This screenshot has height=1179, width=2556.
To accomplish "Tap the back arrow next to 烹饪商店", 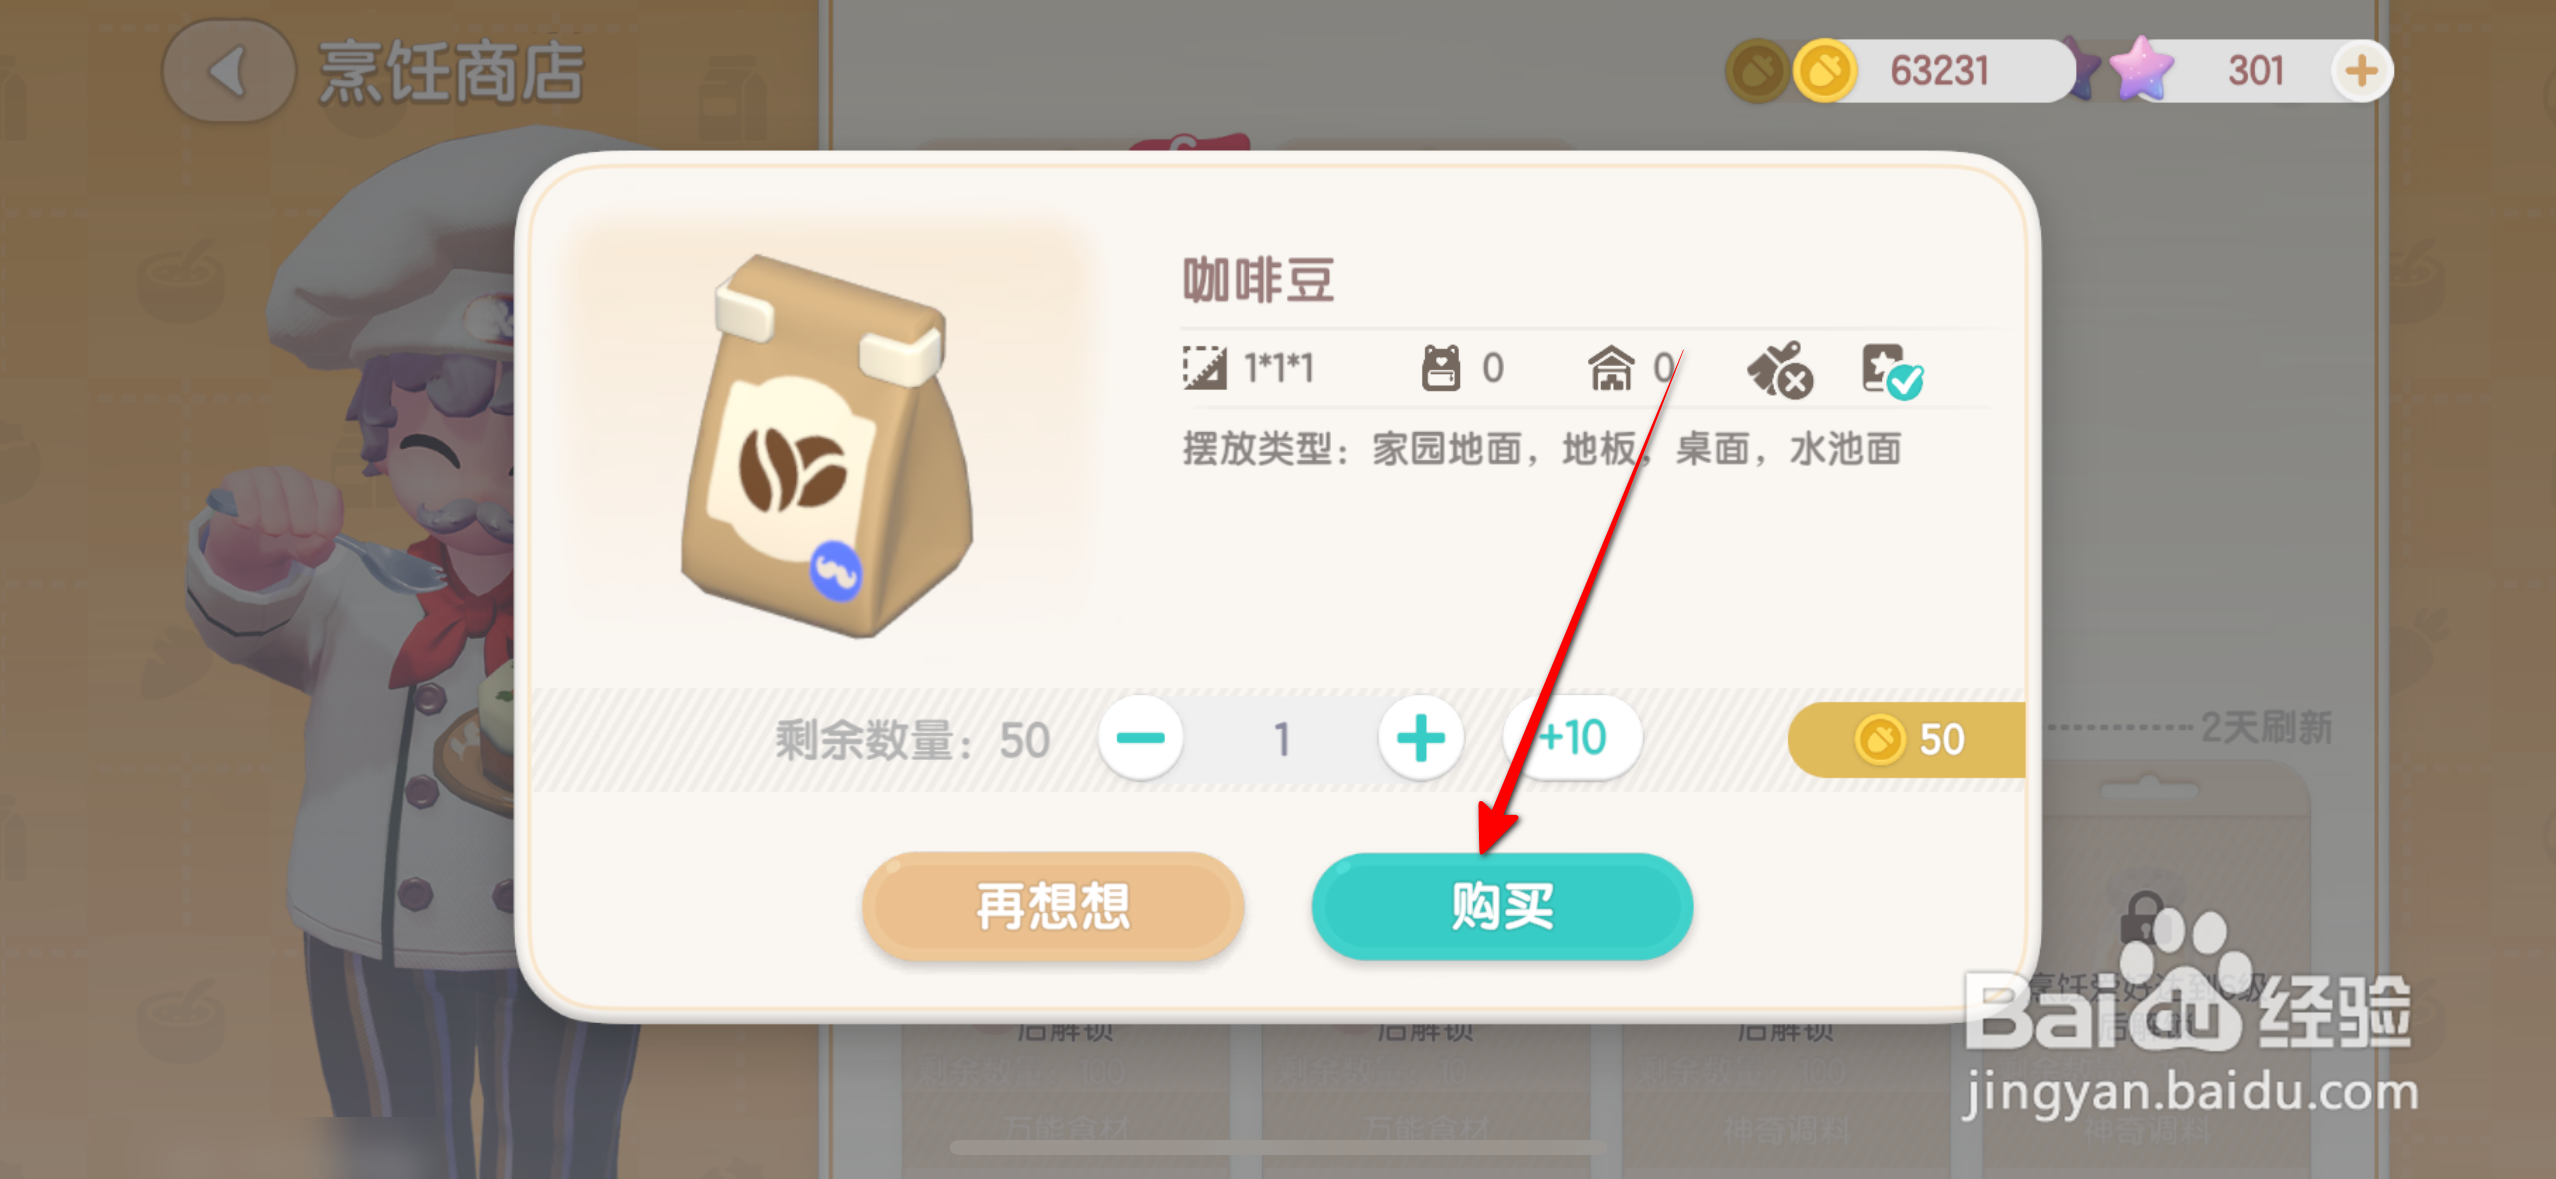I will [229, 72].
